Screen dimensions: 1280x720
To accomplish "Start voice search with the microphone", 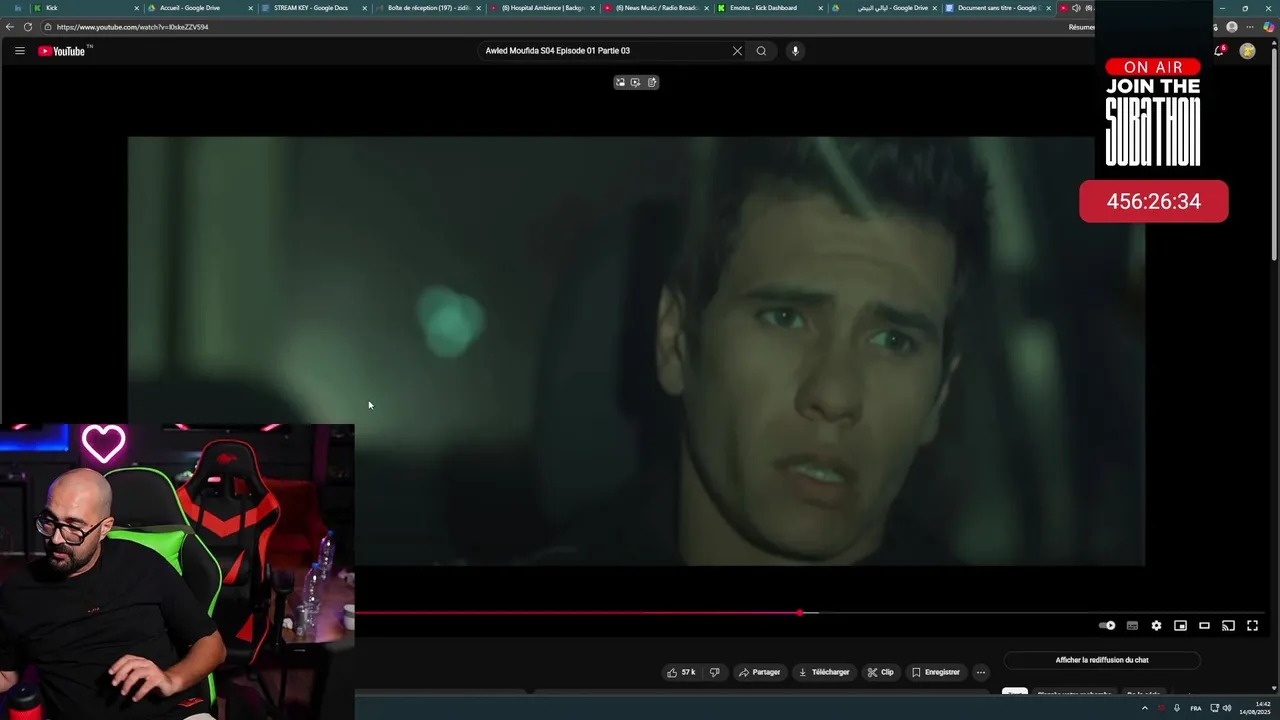I will click(x=795, y=51).
